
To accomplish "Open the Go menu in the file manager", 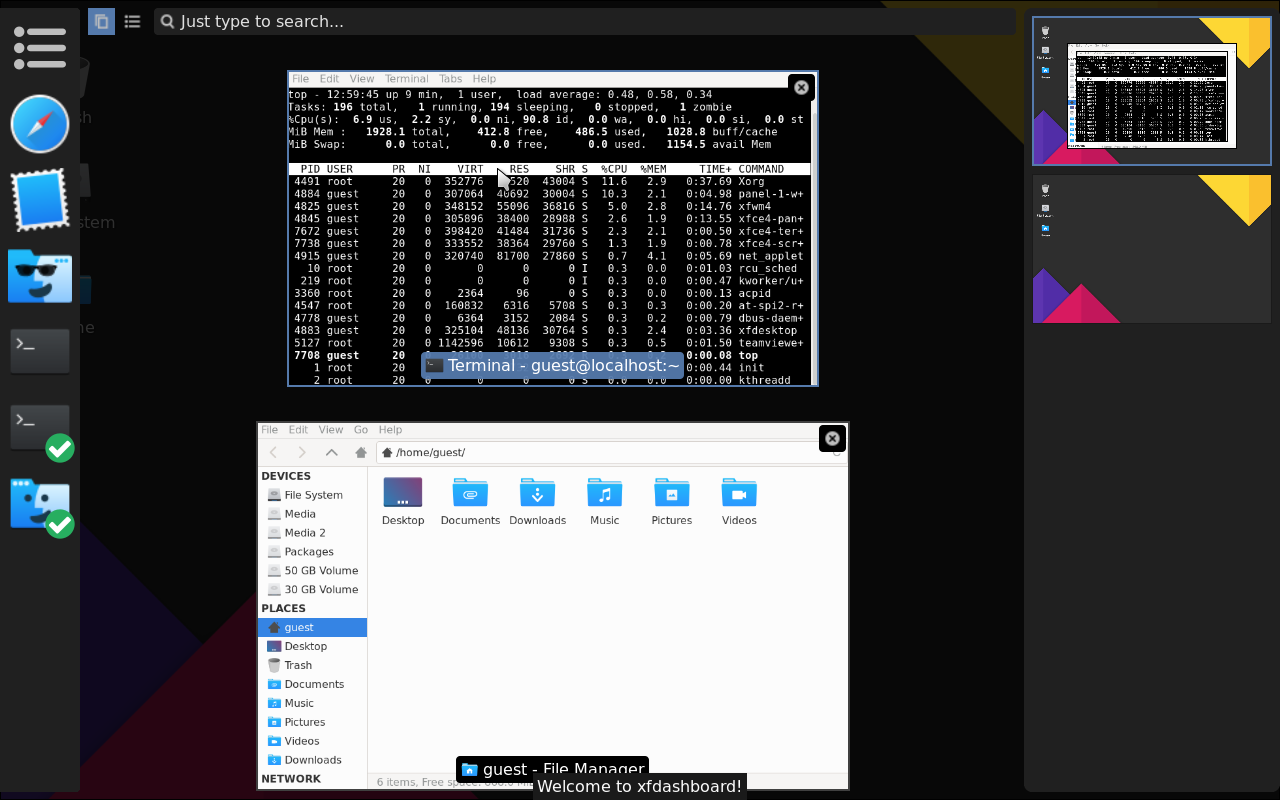I will click(360, 429).
